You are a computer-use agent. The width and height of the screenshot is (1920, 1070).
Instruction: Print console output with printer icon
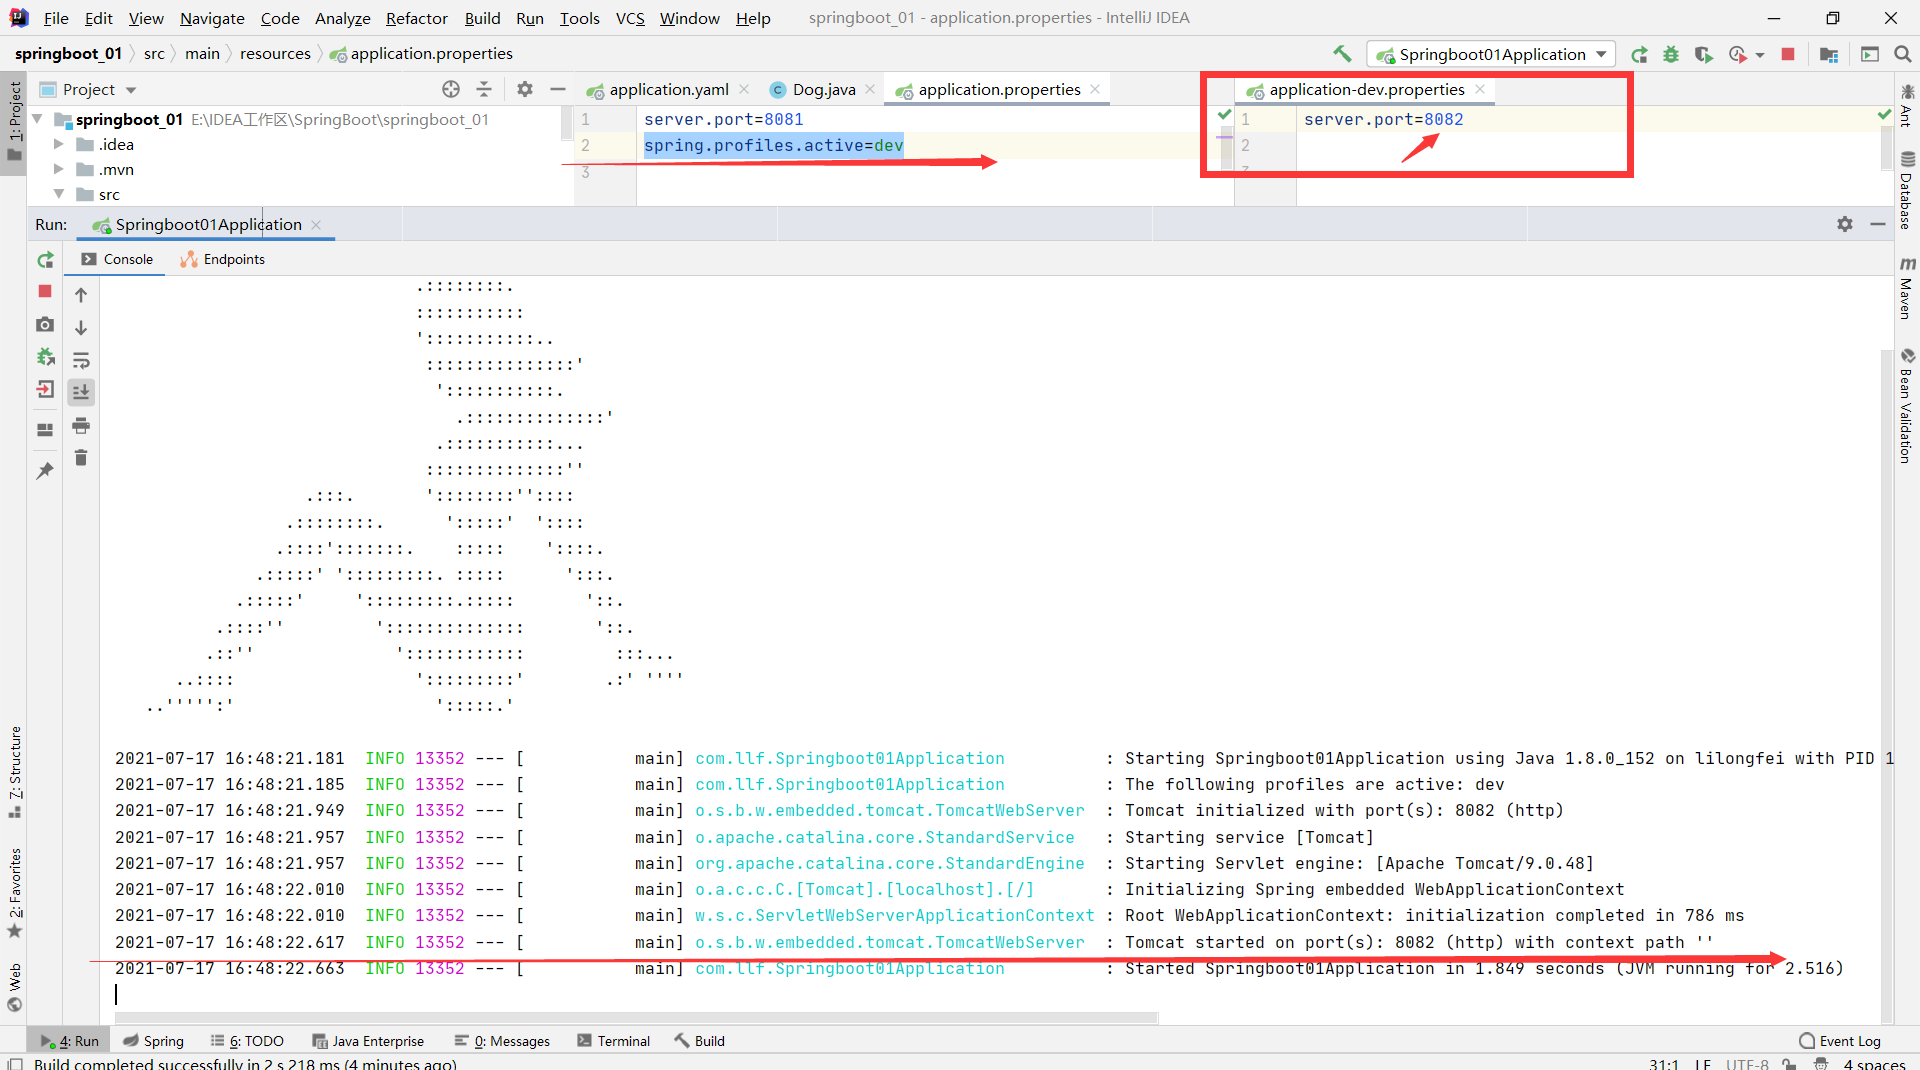[81, 426]
